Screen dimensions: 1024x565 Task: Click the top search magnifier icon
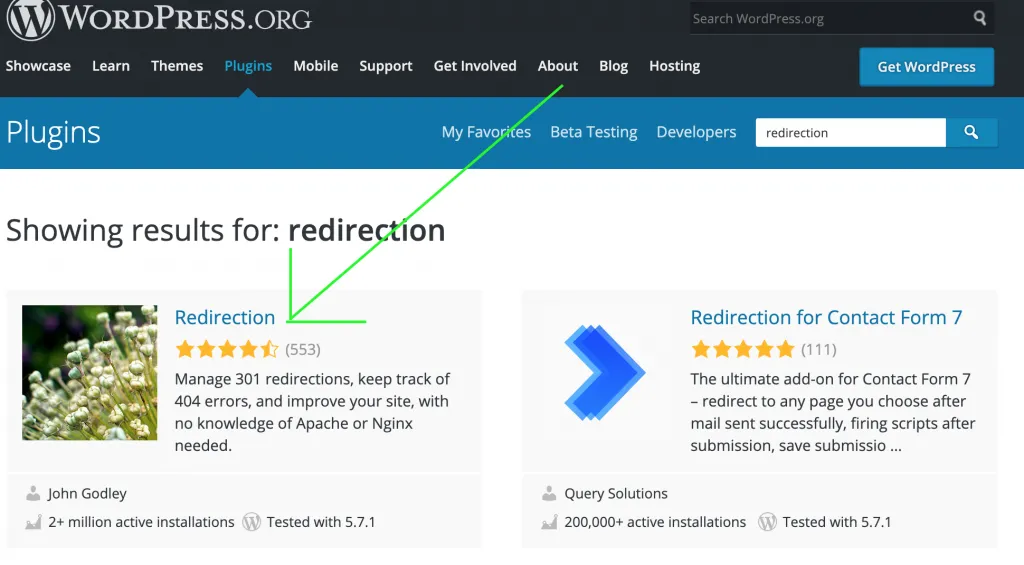980,18
